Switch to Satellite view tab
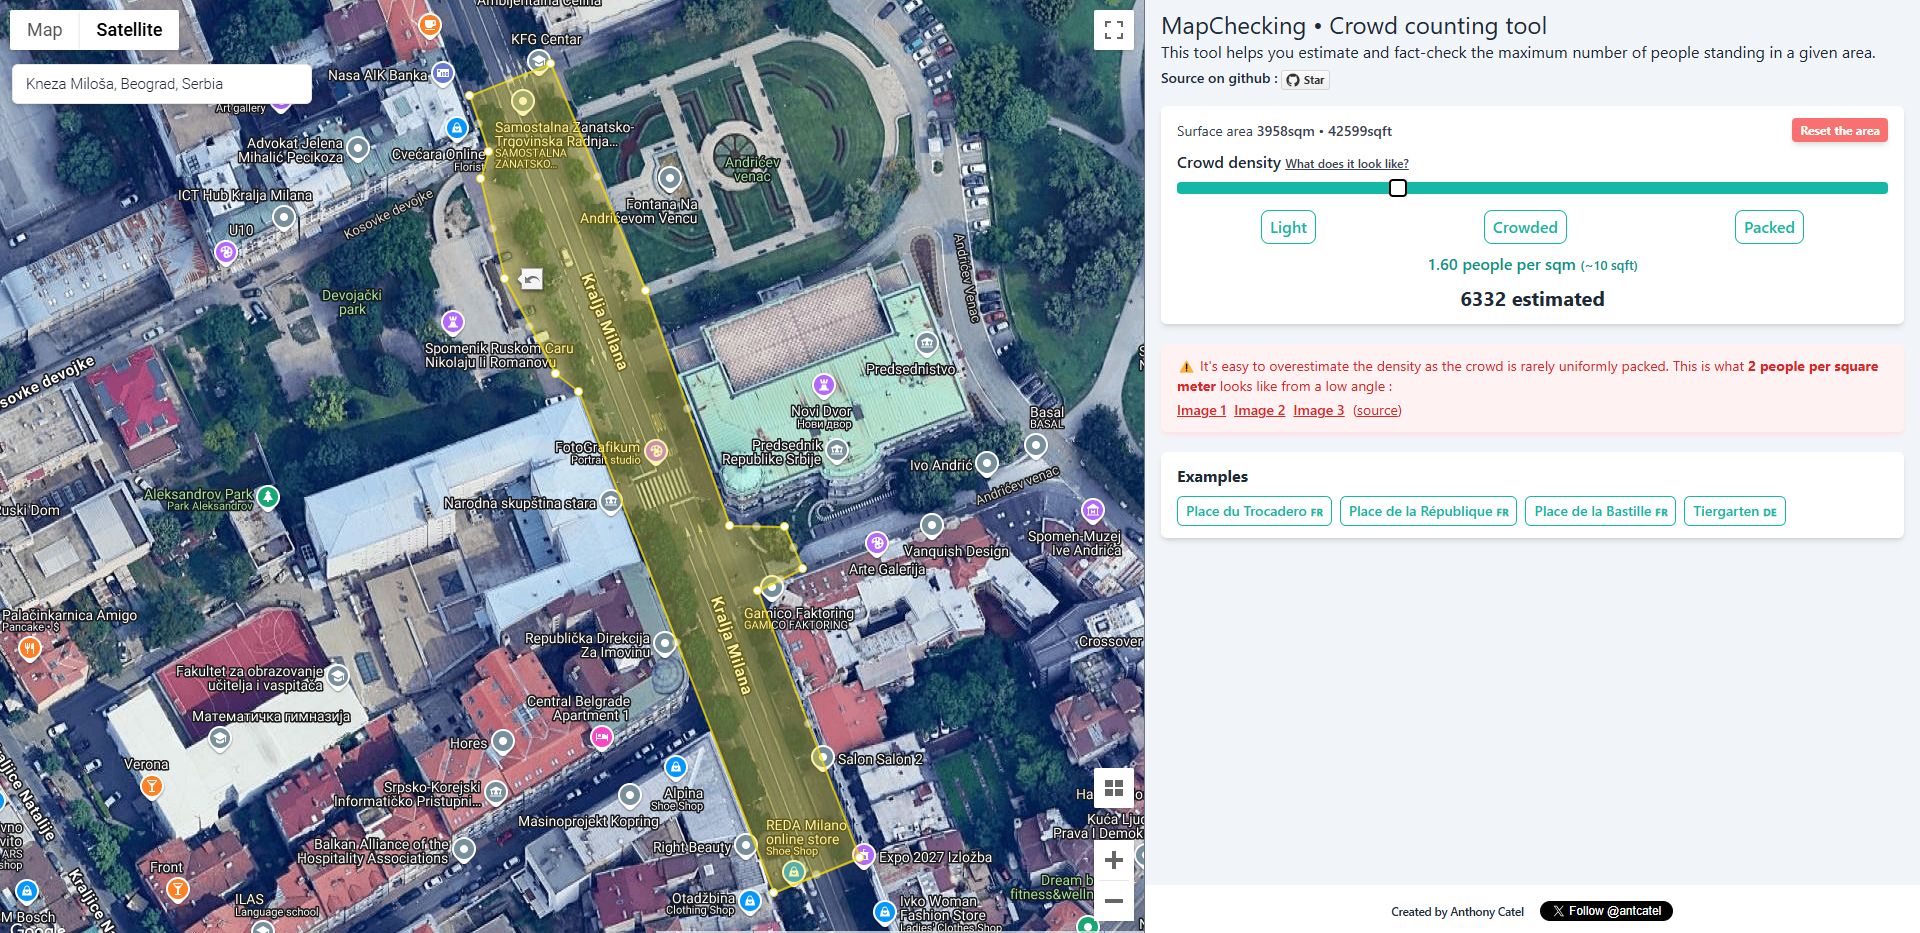This screenshot has width=1920, height=933. [129, 30]
